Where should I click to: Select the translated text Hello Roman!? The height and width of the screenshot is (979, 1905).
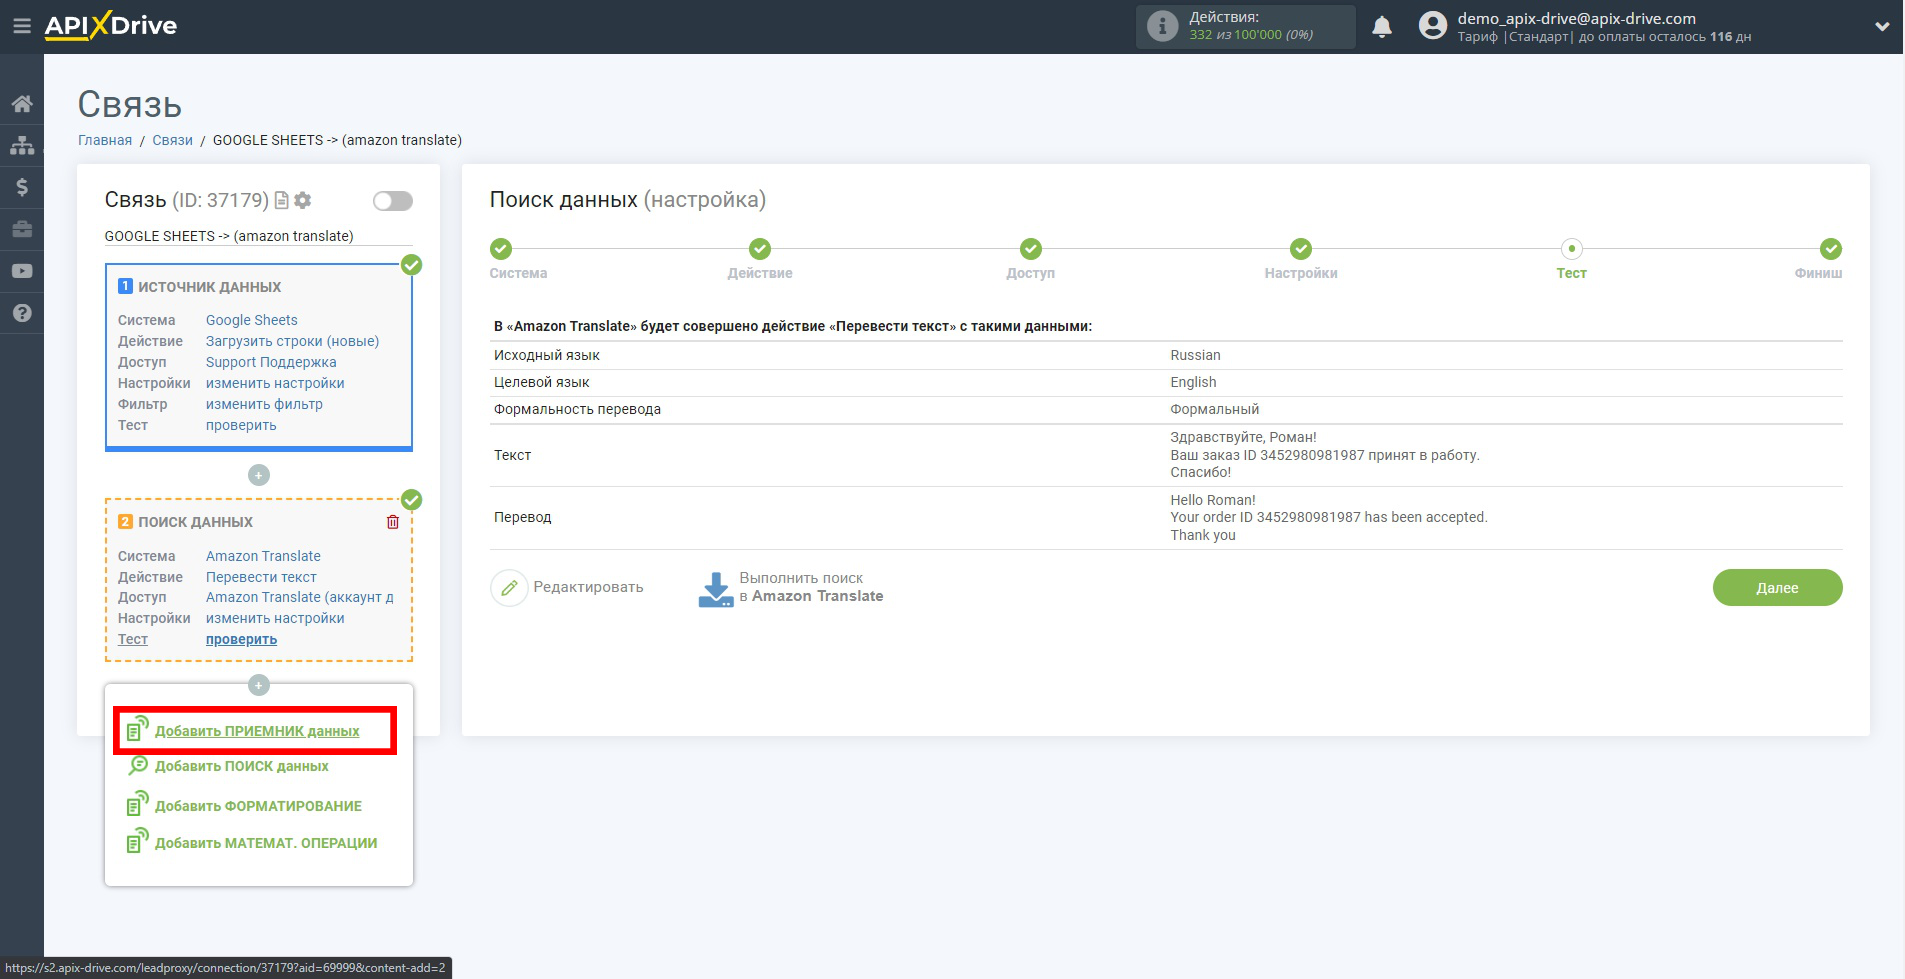pos(1213,500)
